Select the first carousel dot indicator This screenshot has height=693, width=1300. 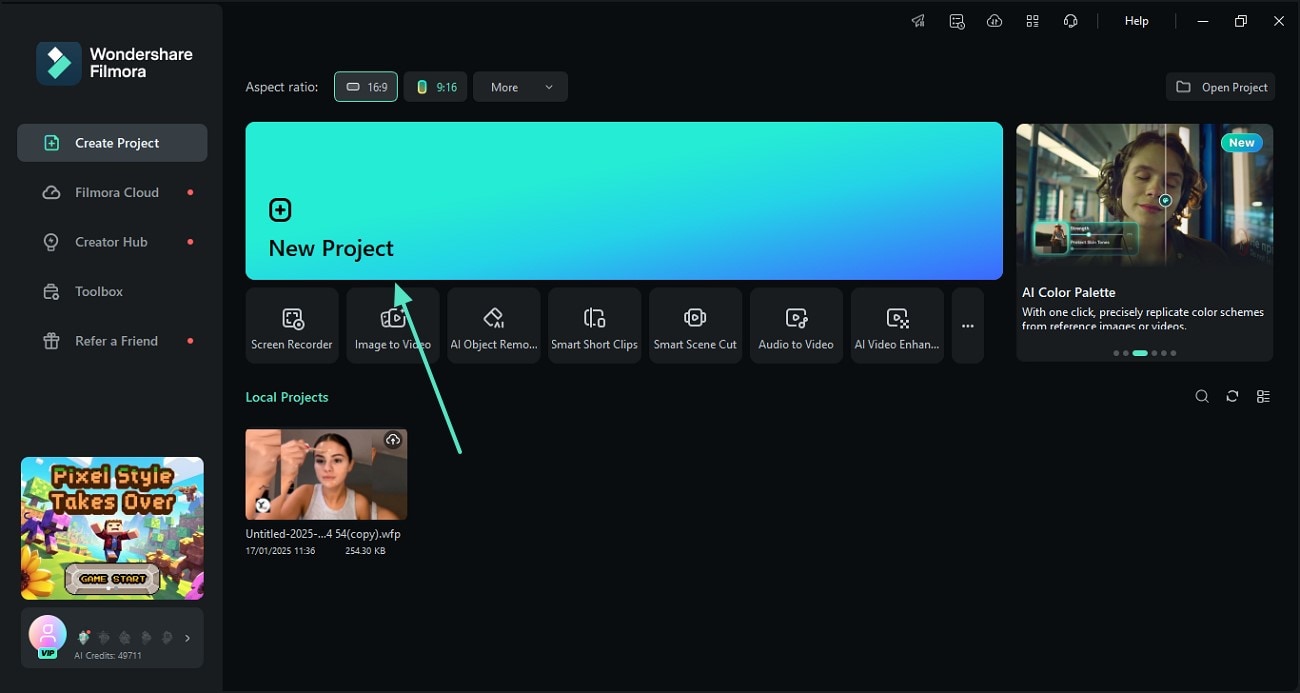click(1116, 353)
